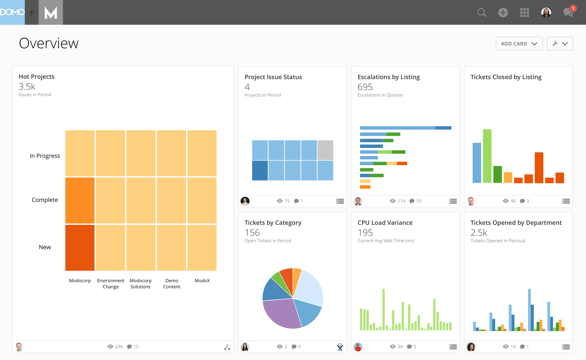The image size is (586, 360).
Task: Click the Tickets by Category owner avatar
Action: click(245, 347)
